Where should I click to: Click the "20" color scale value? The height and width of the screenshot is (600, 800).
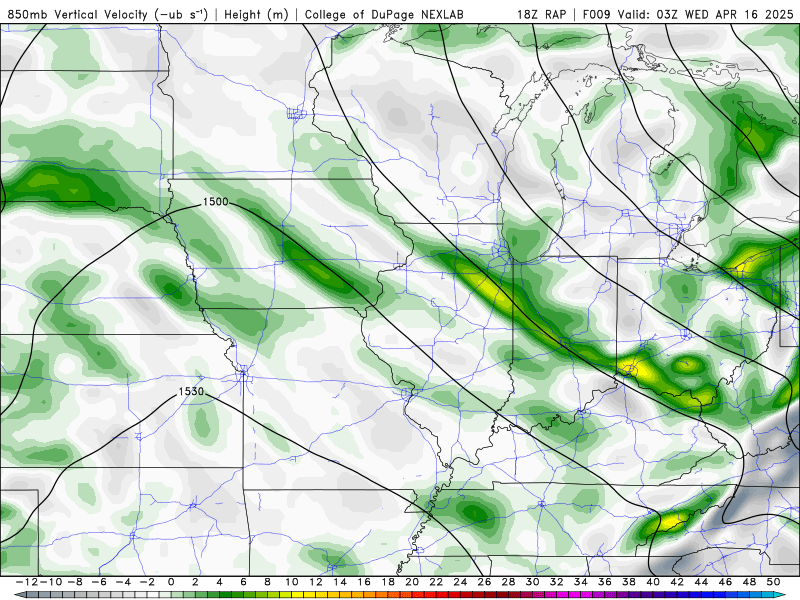(412, 582)
